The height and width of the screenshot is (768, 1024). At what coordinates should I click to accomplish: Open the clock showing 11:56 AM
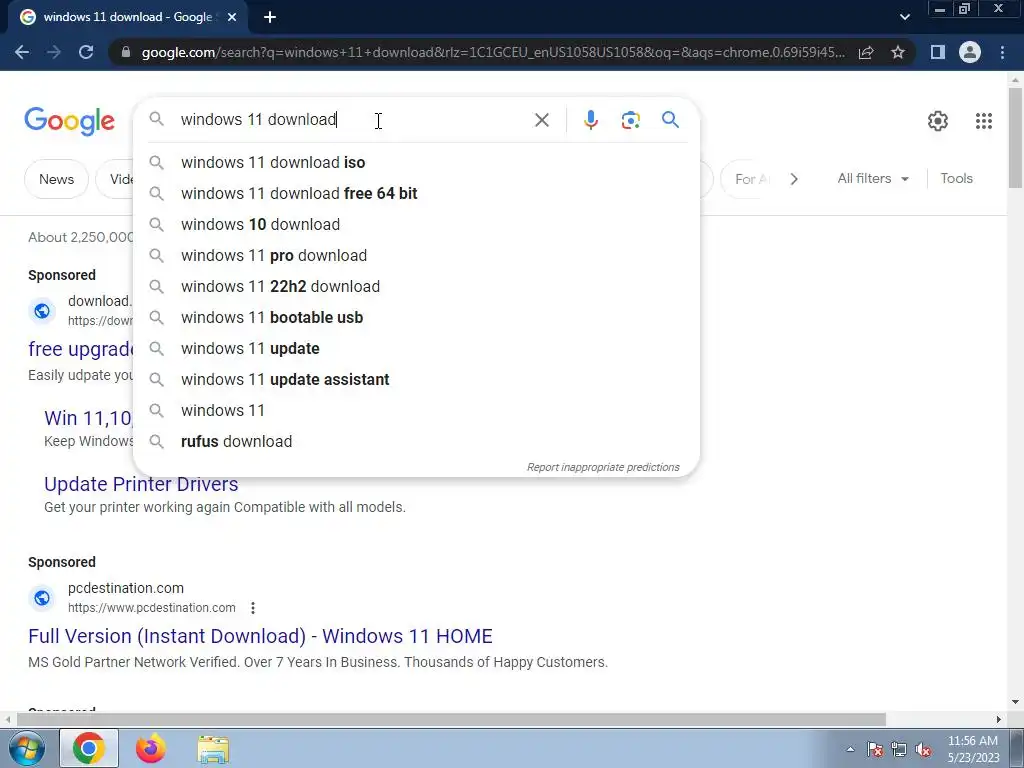coord(973,749)
